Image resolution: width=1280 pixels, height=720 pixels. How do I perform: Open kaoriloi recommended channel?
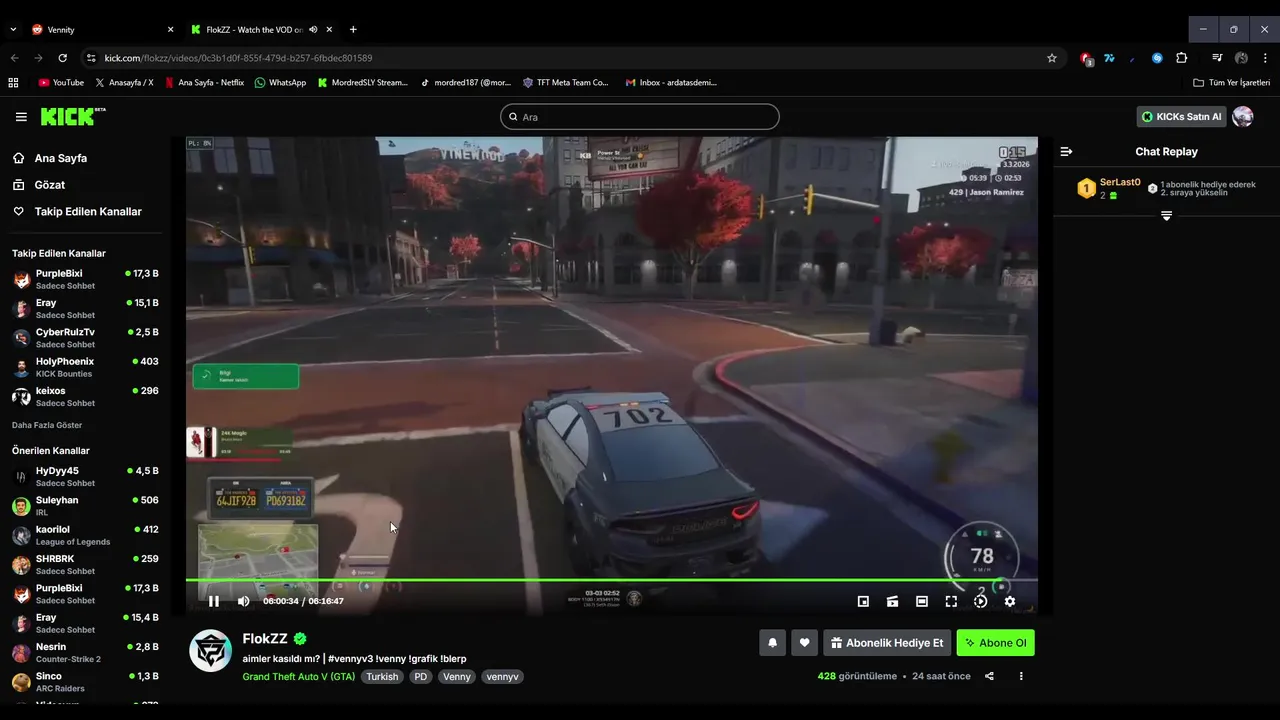pyautogui.click(x=85, y=535)
